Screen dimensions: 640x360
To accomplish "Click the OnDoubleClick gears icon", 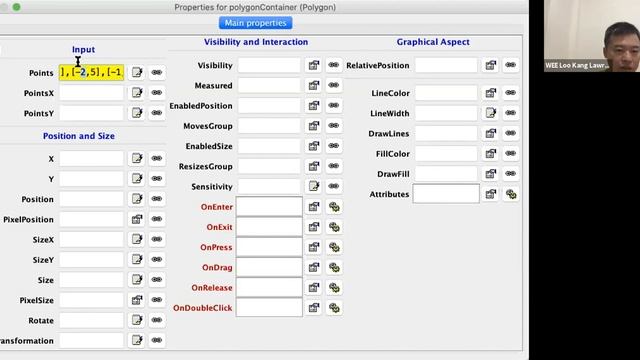I will point(334,308).
